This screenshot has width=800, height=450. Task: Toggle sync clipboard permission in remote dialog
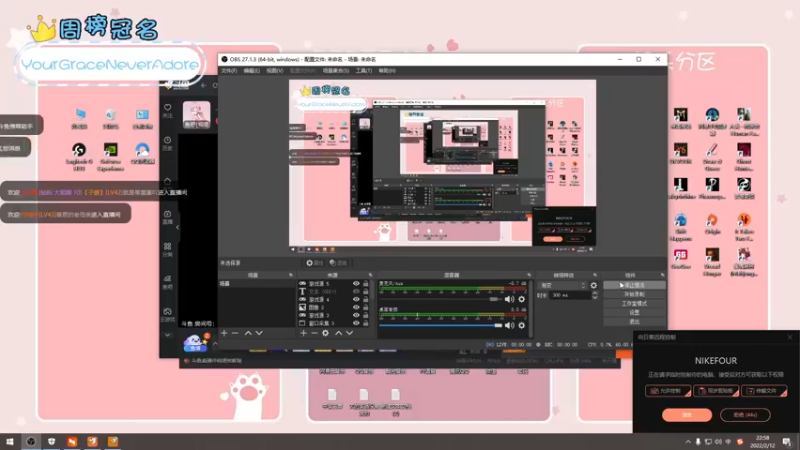coord(716,391)
